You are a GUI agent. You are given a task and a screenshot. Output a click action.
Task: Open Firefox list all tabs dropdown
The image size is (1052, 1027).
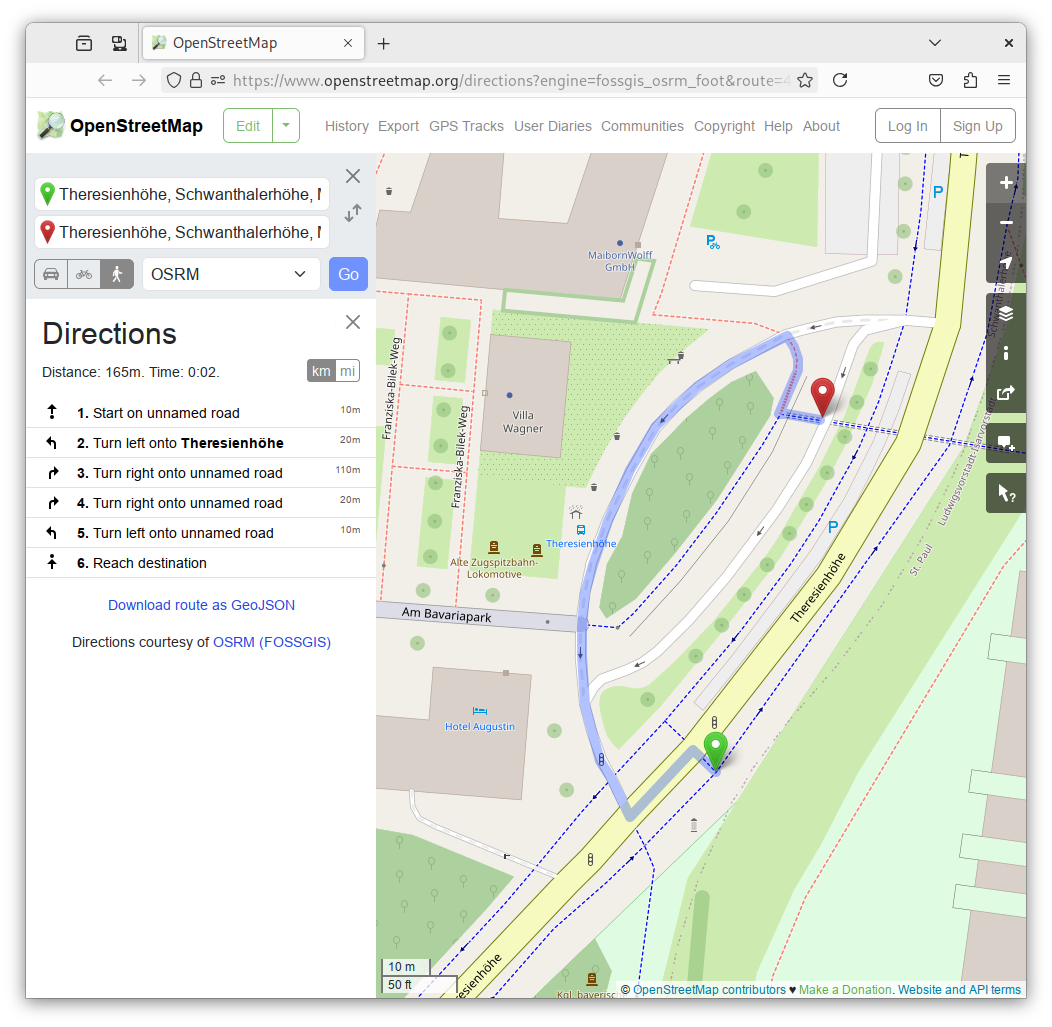(x=935, y=43)
